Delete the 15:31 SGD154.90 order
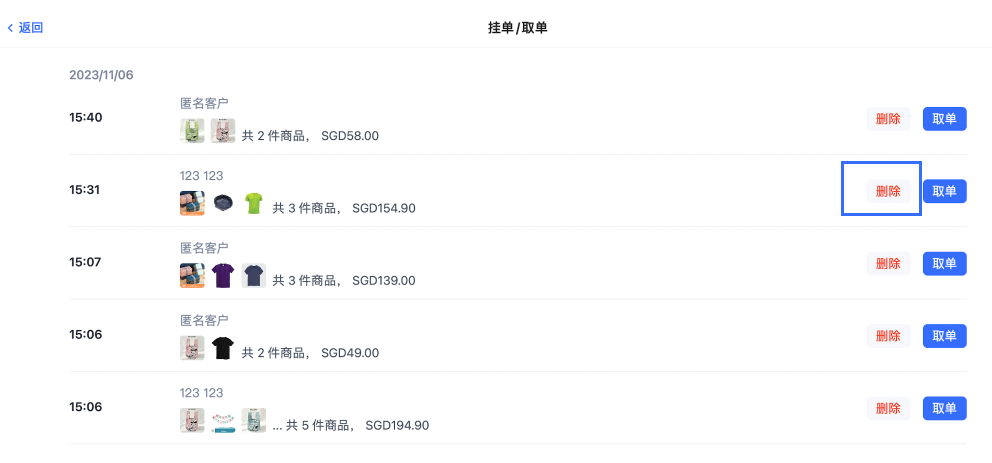Image resolution: width=992 pixels, height=463 pixels. click(888, 191)
